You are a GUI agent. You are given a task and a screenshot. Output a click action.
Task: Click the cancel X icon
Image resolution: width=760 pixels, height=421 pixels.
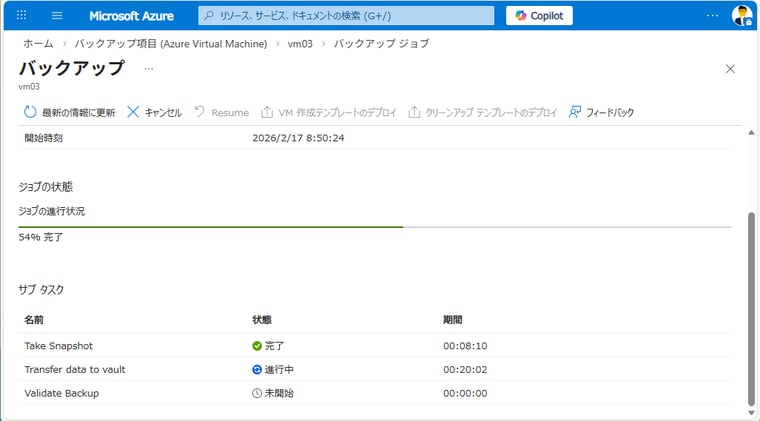[133, 112]
